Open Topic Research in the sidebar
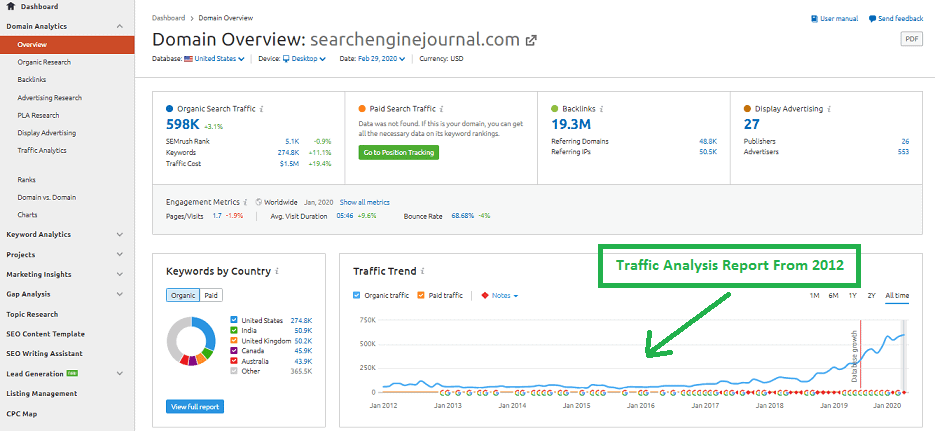 tap(32, 314)
